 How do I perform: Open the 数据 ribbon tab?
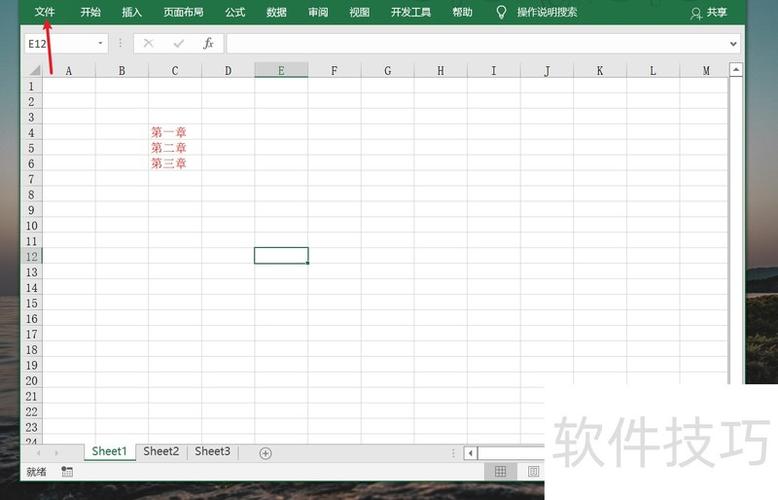(x=276, y=12)
